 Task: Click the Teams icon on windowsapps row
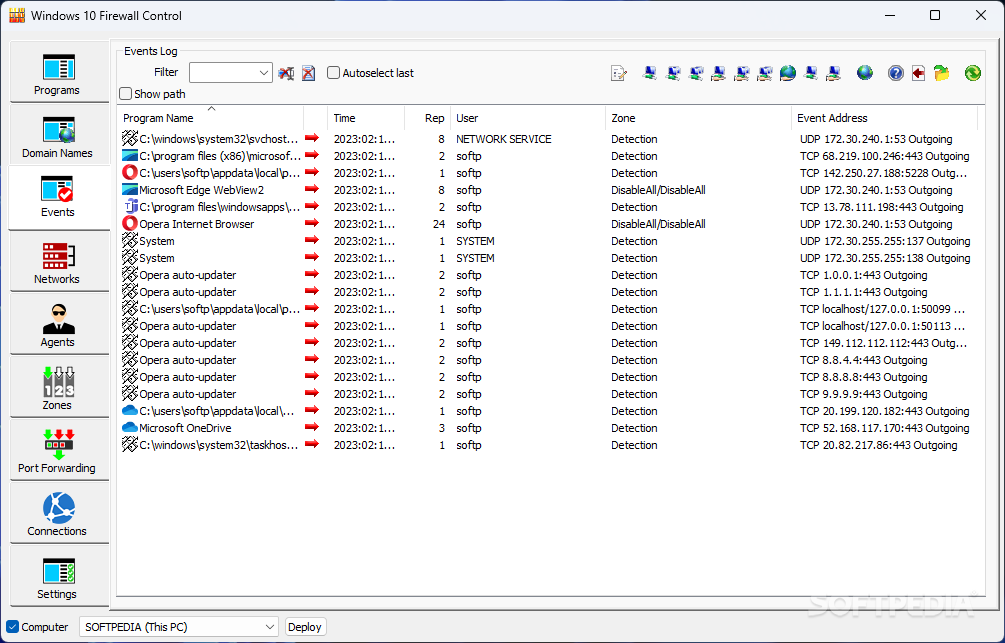pos(130,206)
